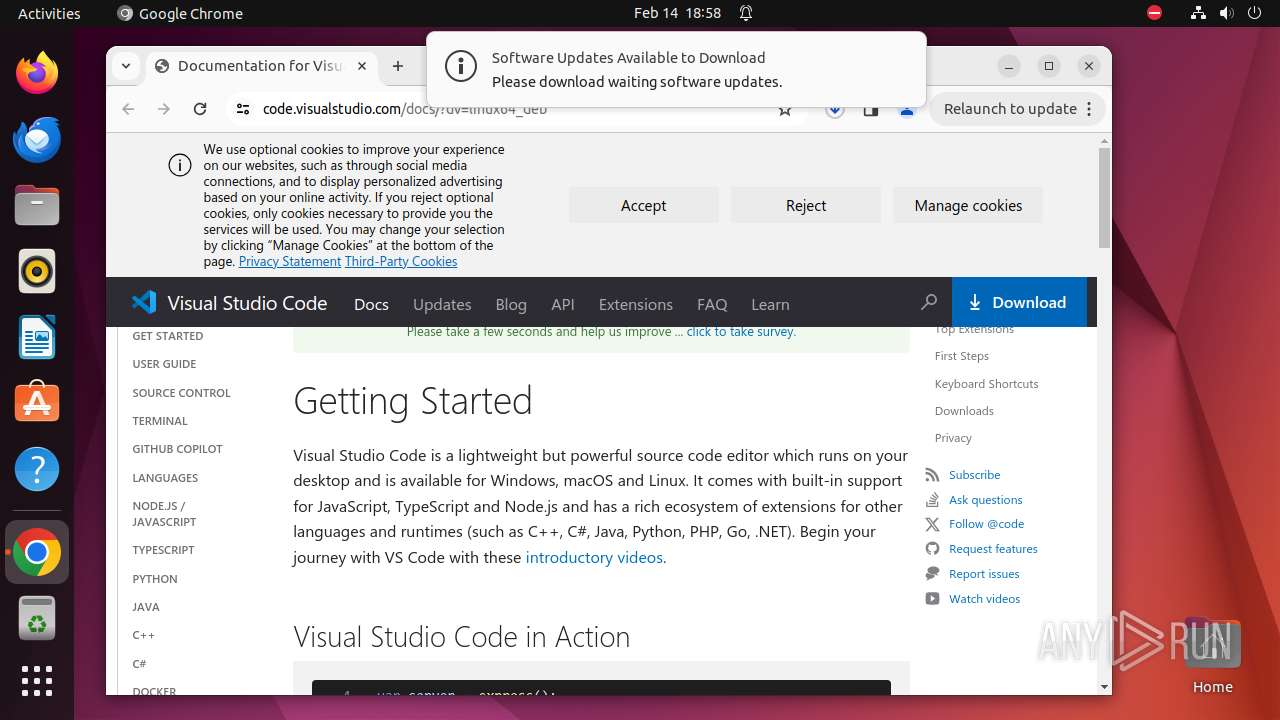The image size is (1280, 720).
Task: Expand TYPESCRIPT docs section
Action: (x=163, y=550)
